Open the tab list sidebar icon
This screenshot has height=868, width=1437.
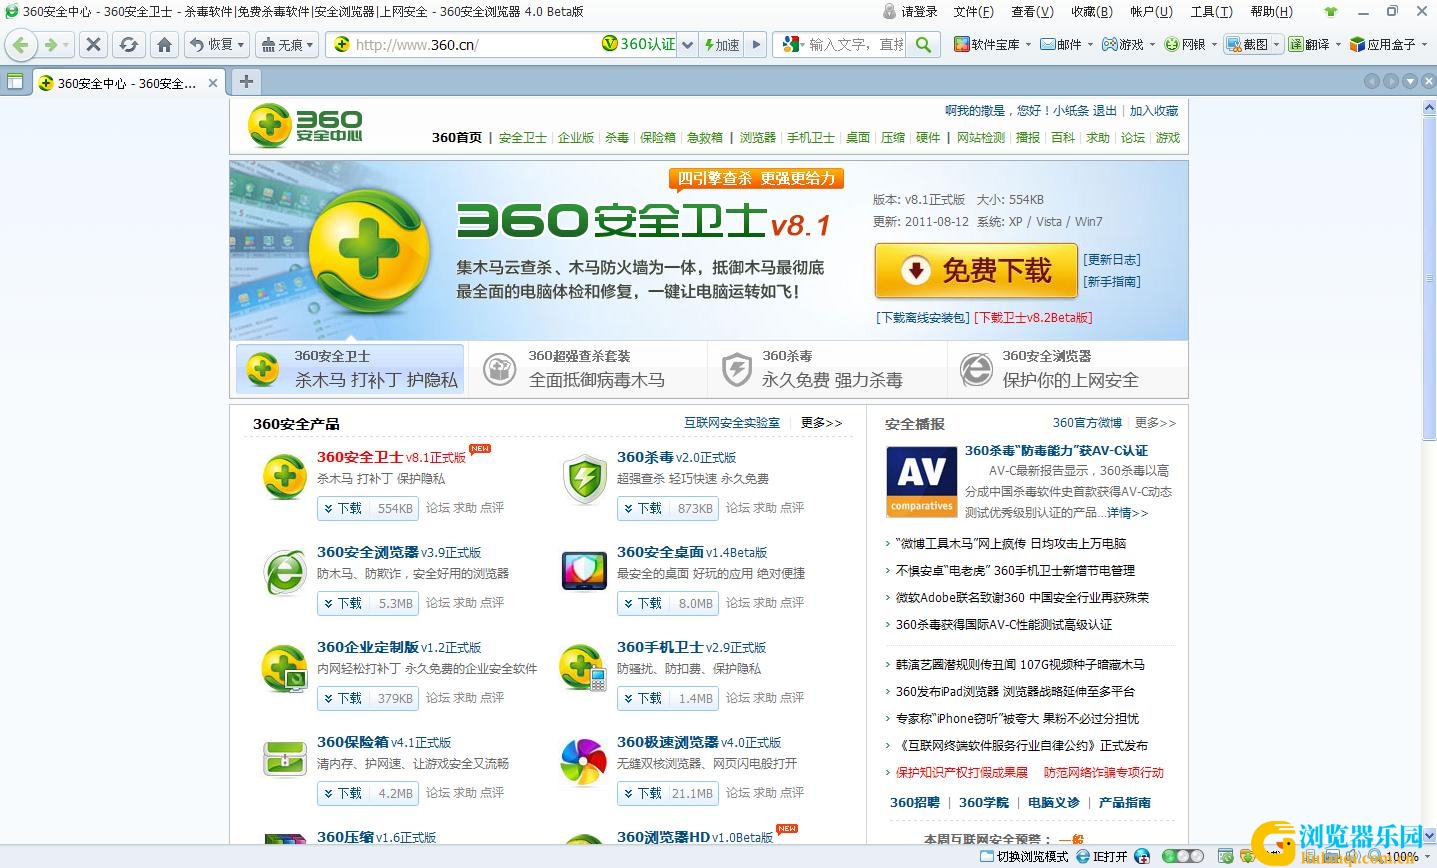[15, 82]
